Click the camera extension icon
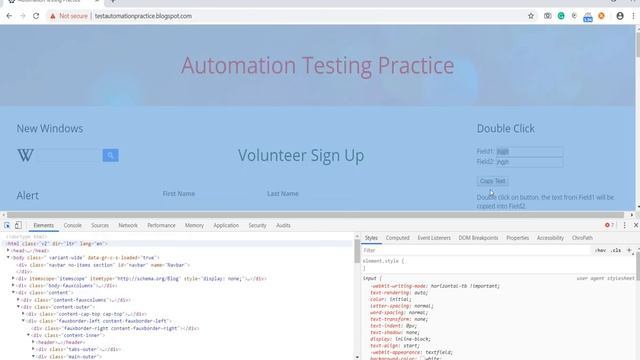This screenshot has height=360, width=640. [548, 16]
